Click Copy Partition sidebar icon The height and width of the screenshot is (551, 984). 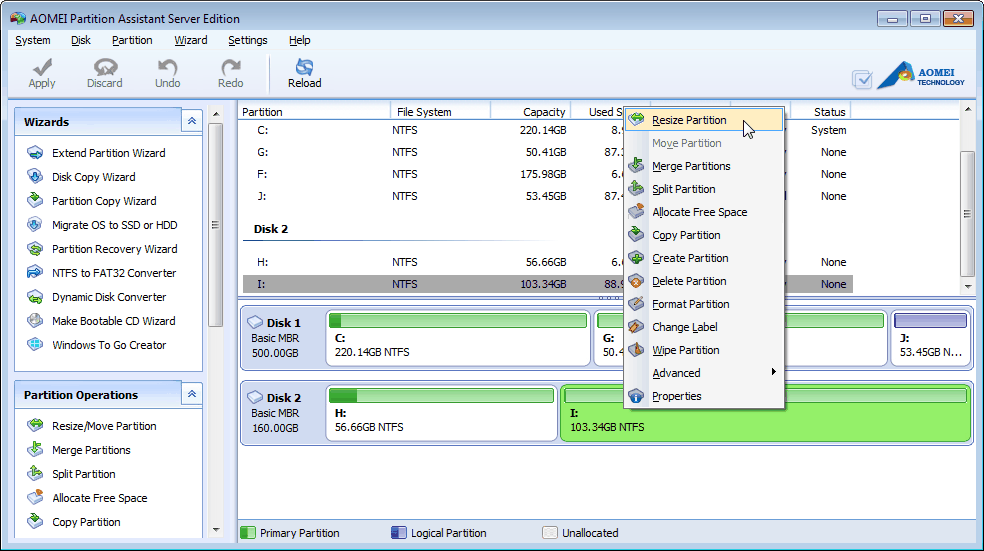(x=35, y=522)
